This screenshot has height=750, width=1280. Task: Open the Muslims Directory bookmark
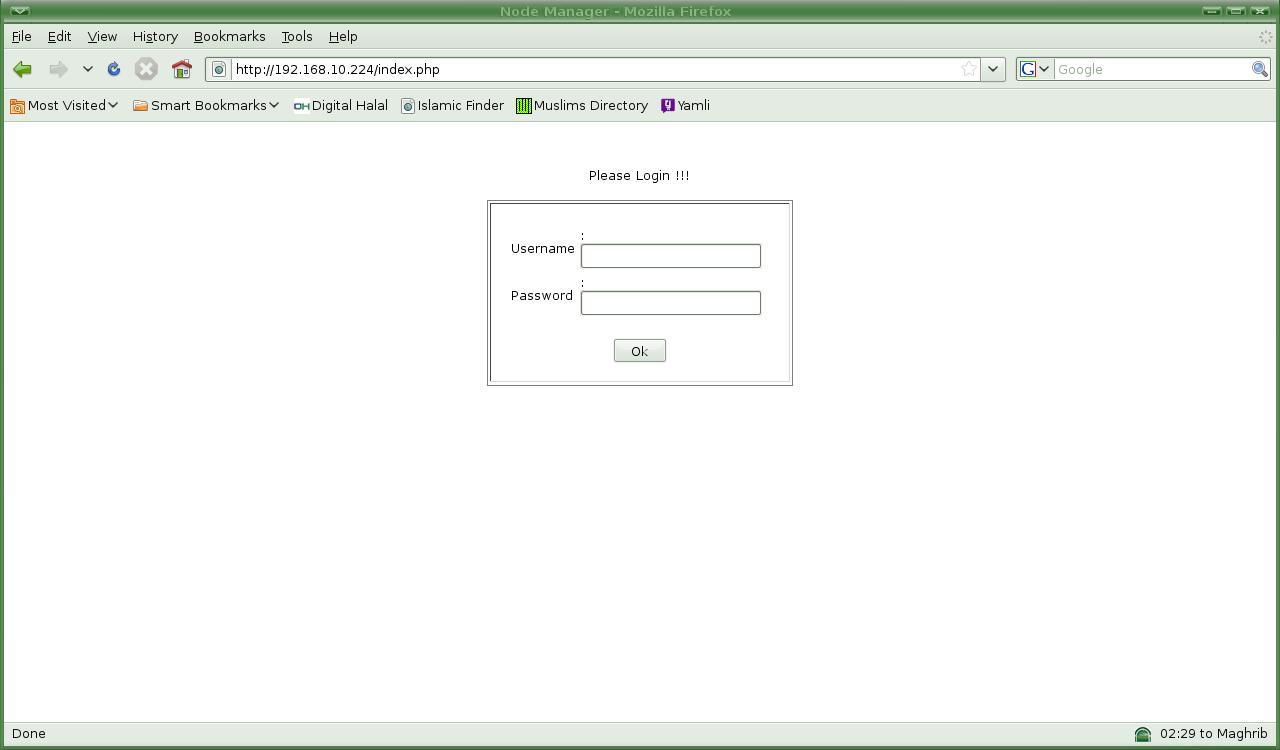pos(582,105)
